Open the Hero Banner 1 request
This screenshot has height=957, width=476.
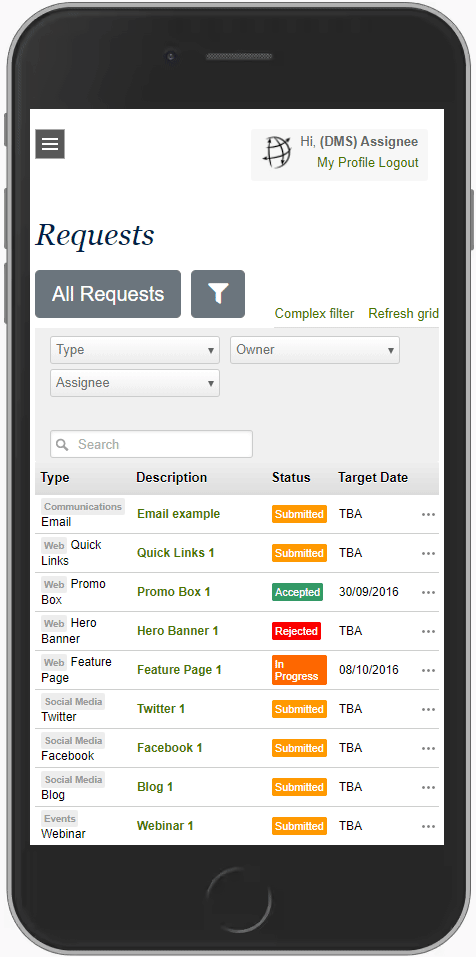tap(178, 631)
